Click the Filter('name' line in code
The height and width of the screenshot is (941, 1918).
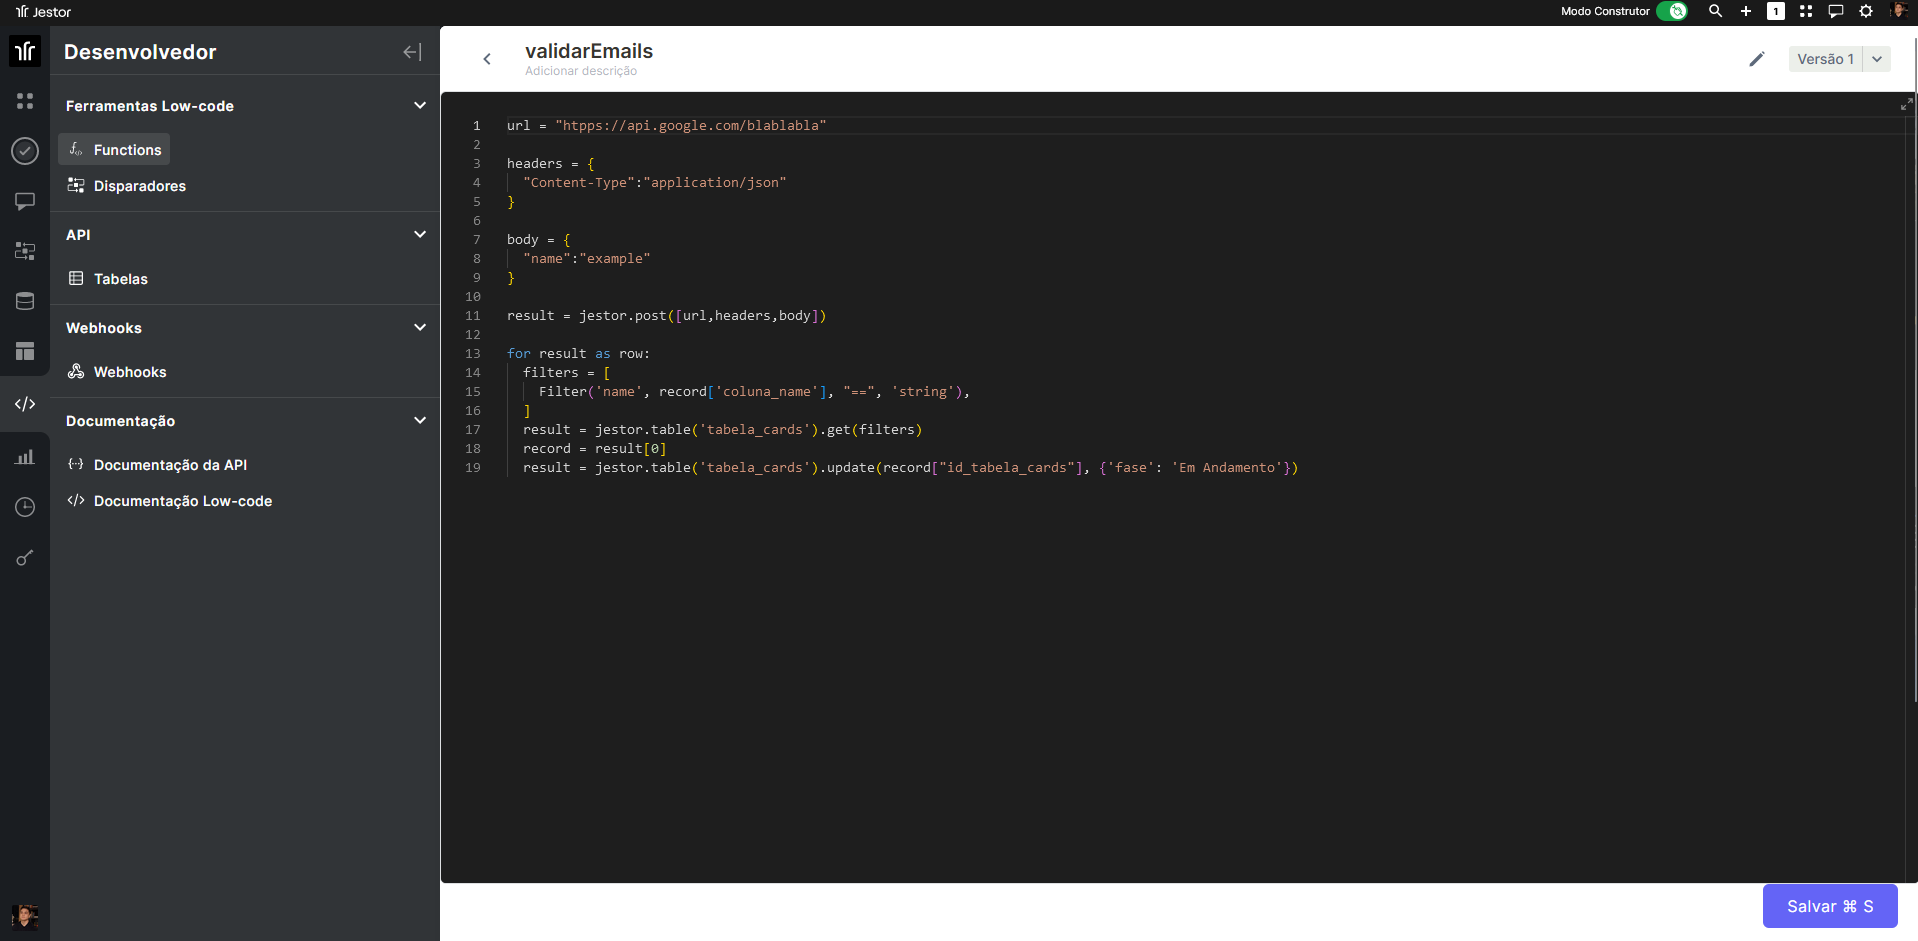755,391
